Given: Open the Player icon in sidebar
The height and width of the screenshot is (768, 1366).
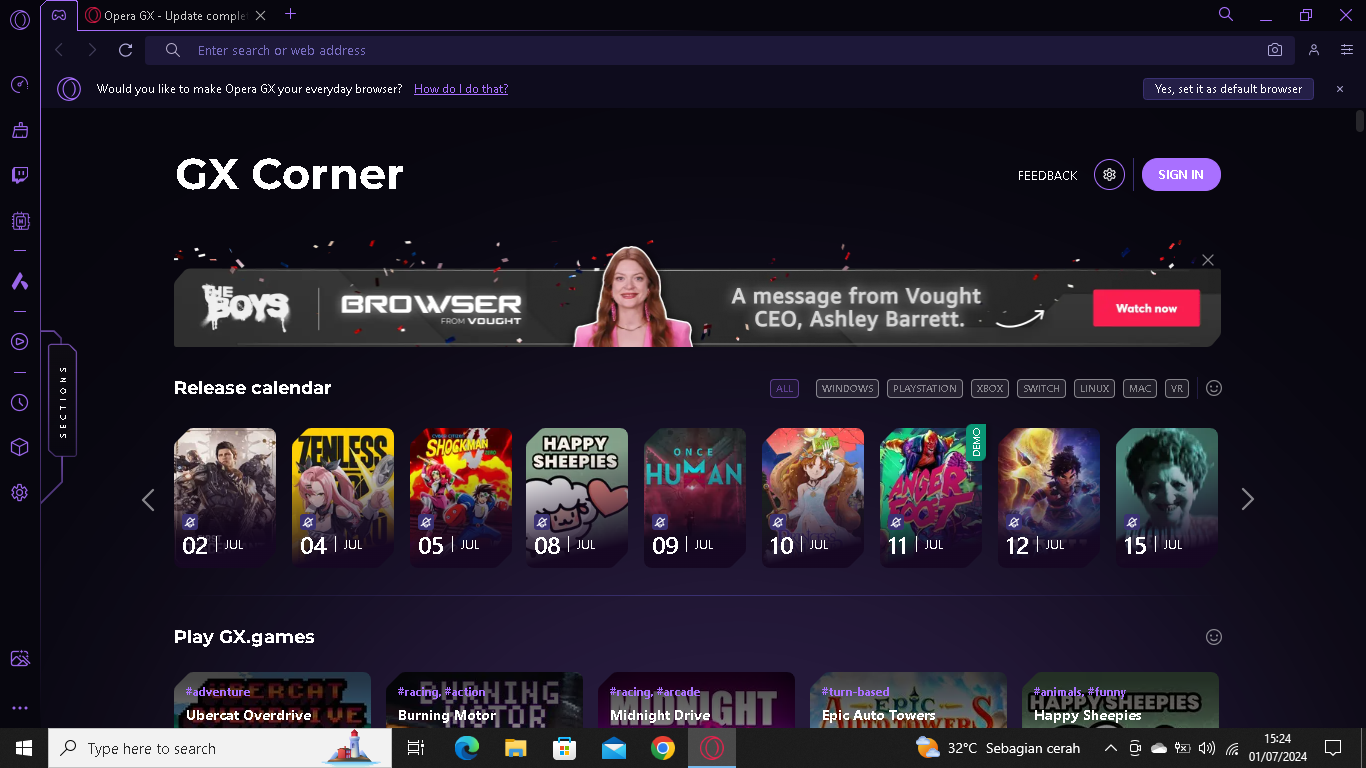Looking at the screenshot, I should coord(19,342).
